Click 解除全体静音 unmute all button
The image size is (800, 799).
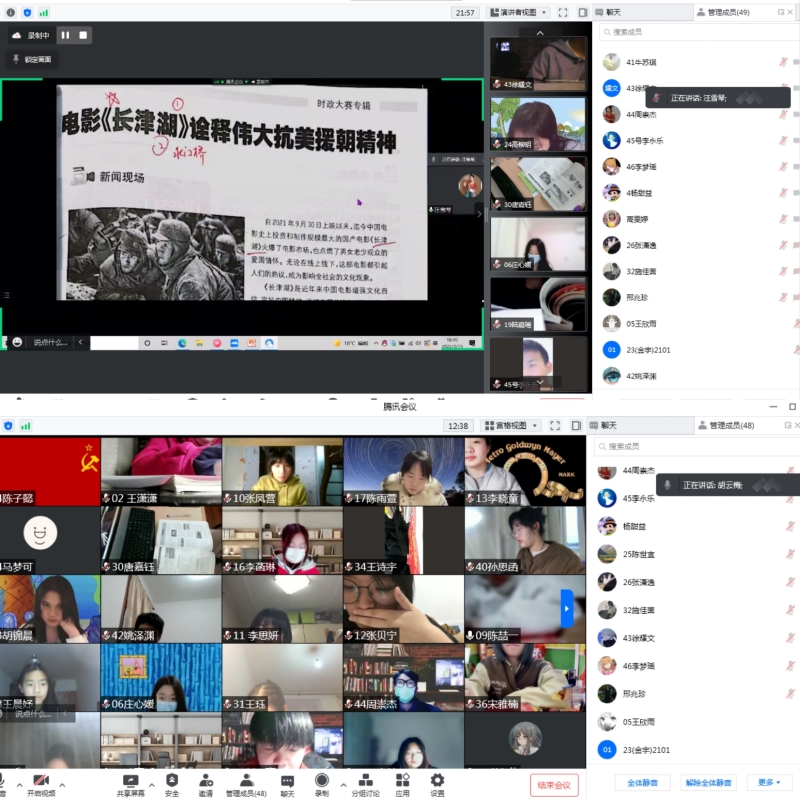pos(708,783)
